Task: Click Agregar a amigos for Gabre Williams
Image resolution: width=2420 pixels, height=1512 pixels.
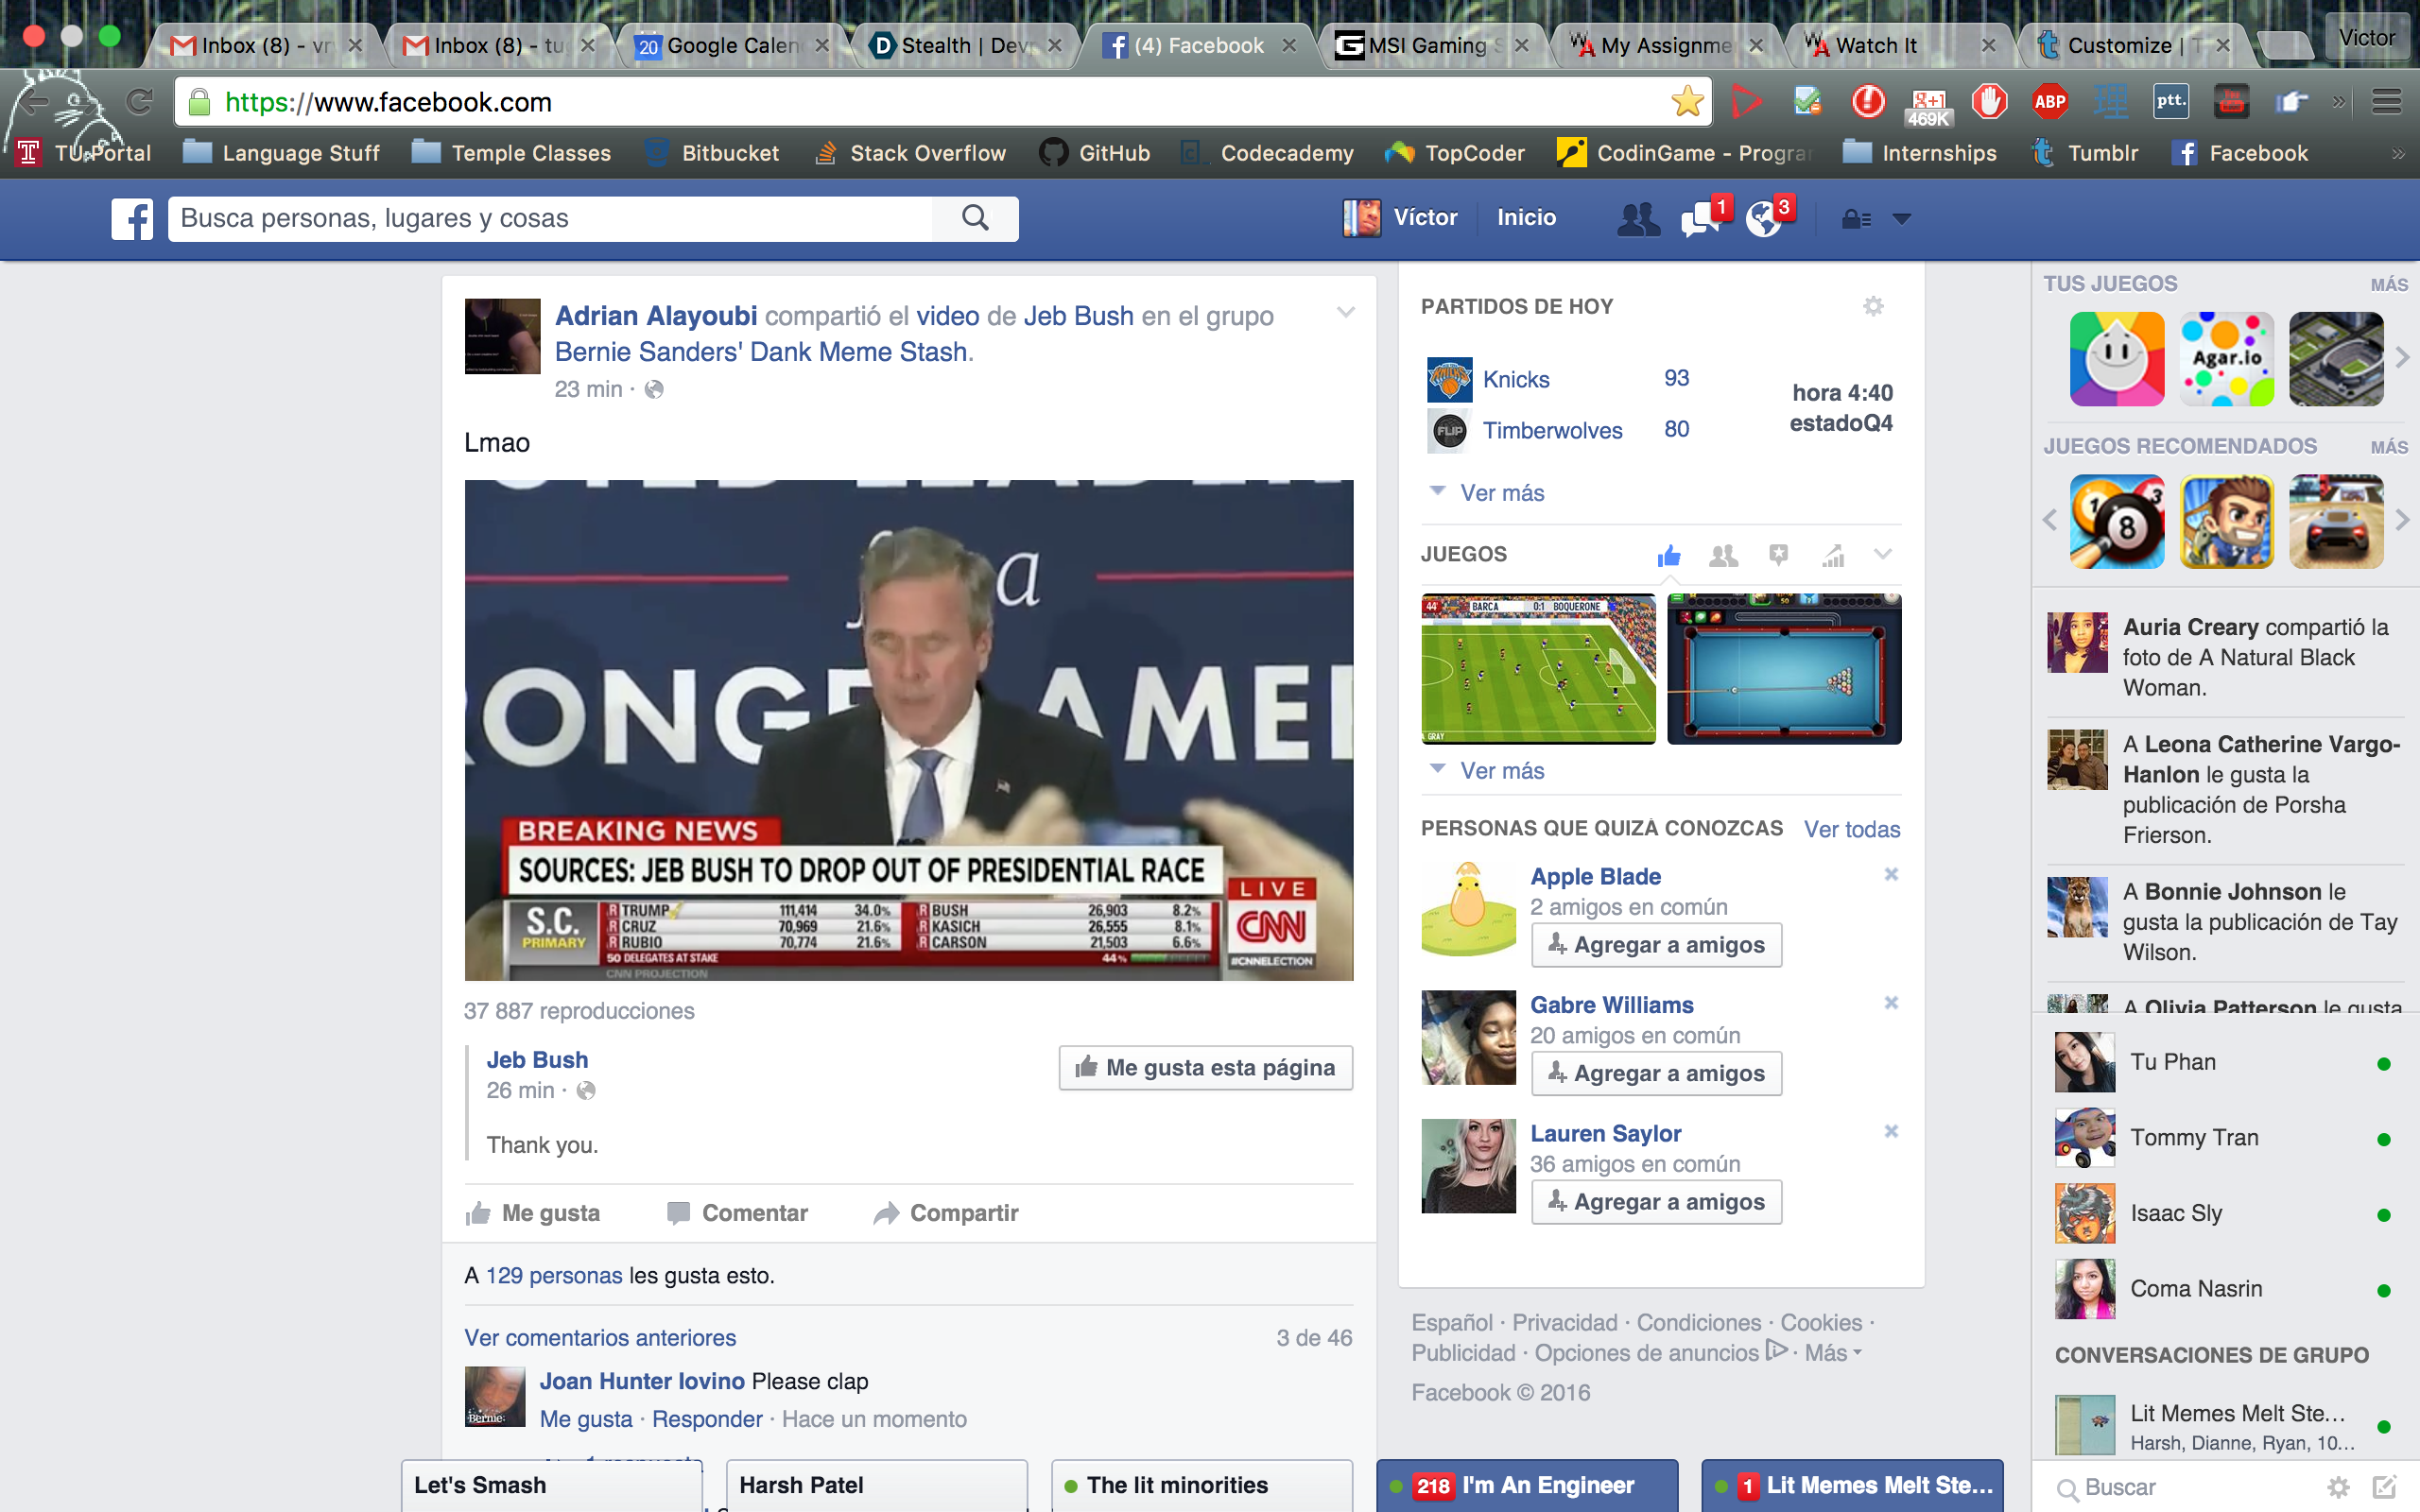Action: coord(1656,1073)
